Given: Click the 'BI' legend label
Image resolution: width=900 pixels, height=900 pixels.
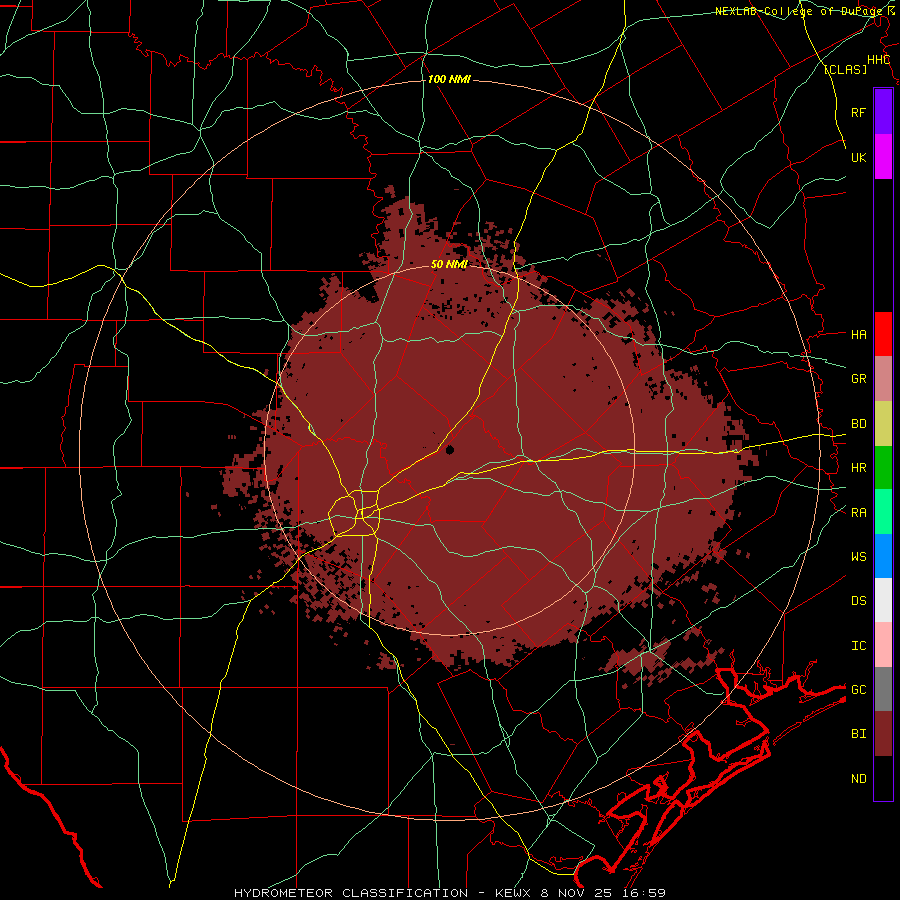Looking at the screenshot, I should click(x=858, y=734).
